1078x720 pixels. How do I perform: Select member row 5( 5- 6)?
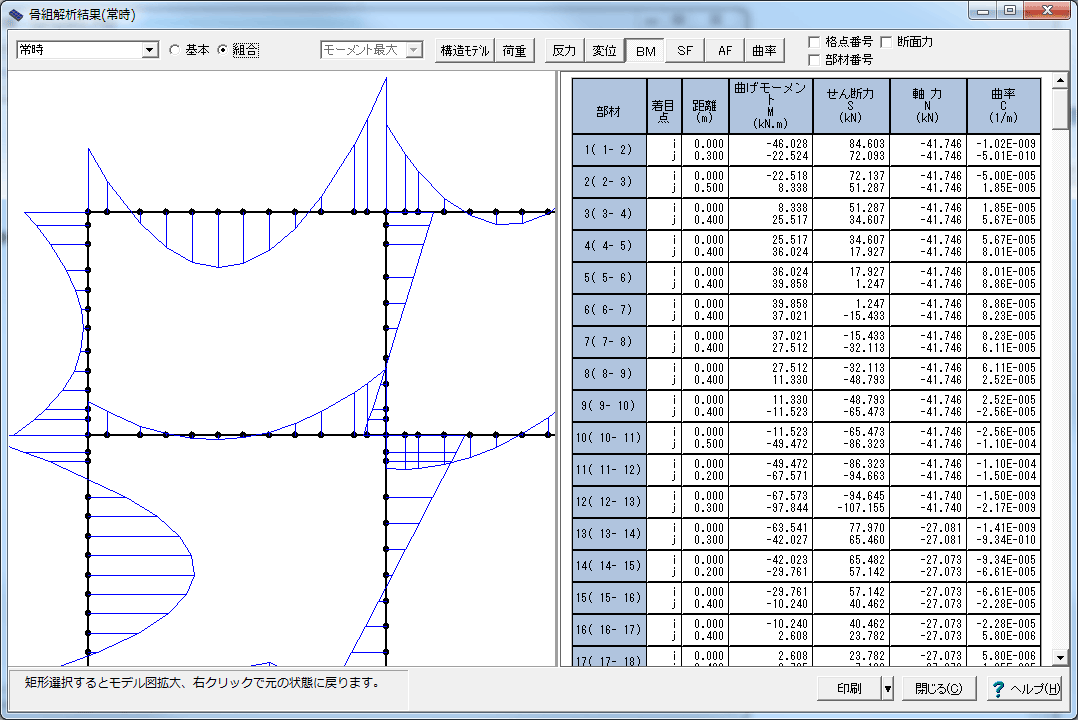(609, 278)
